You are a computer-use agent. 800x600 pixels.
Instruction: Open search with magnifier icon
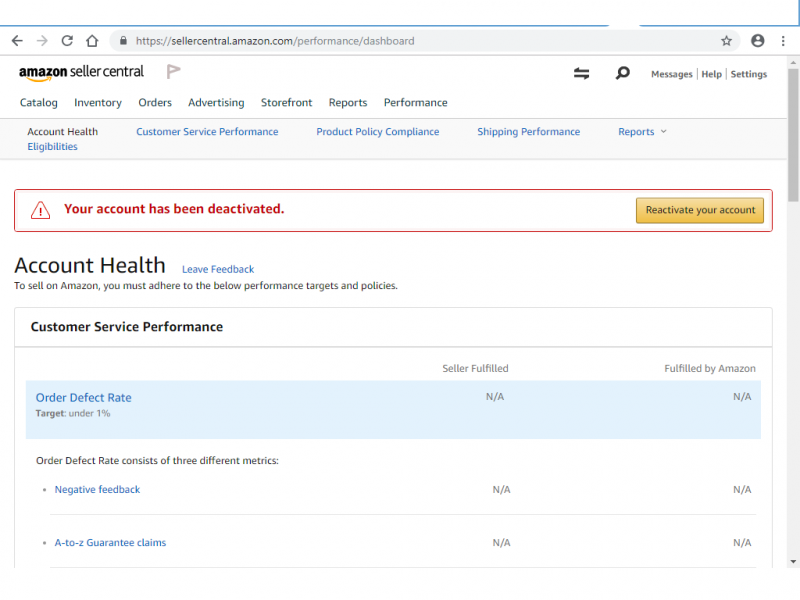click(x=622, y=73)
